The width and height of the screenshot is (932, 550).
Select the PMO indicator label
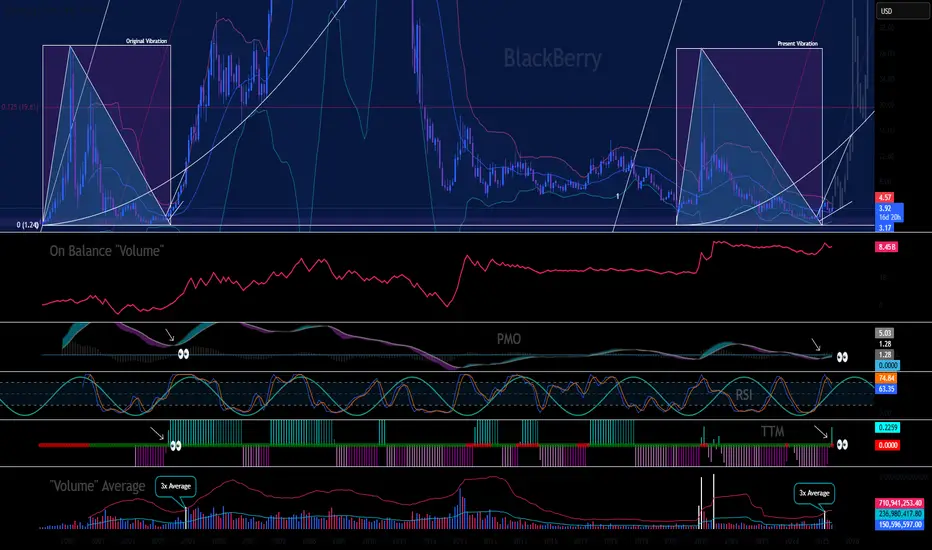pos(509,340)
